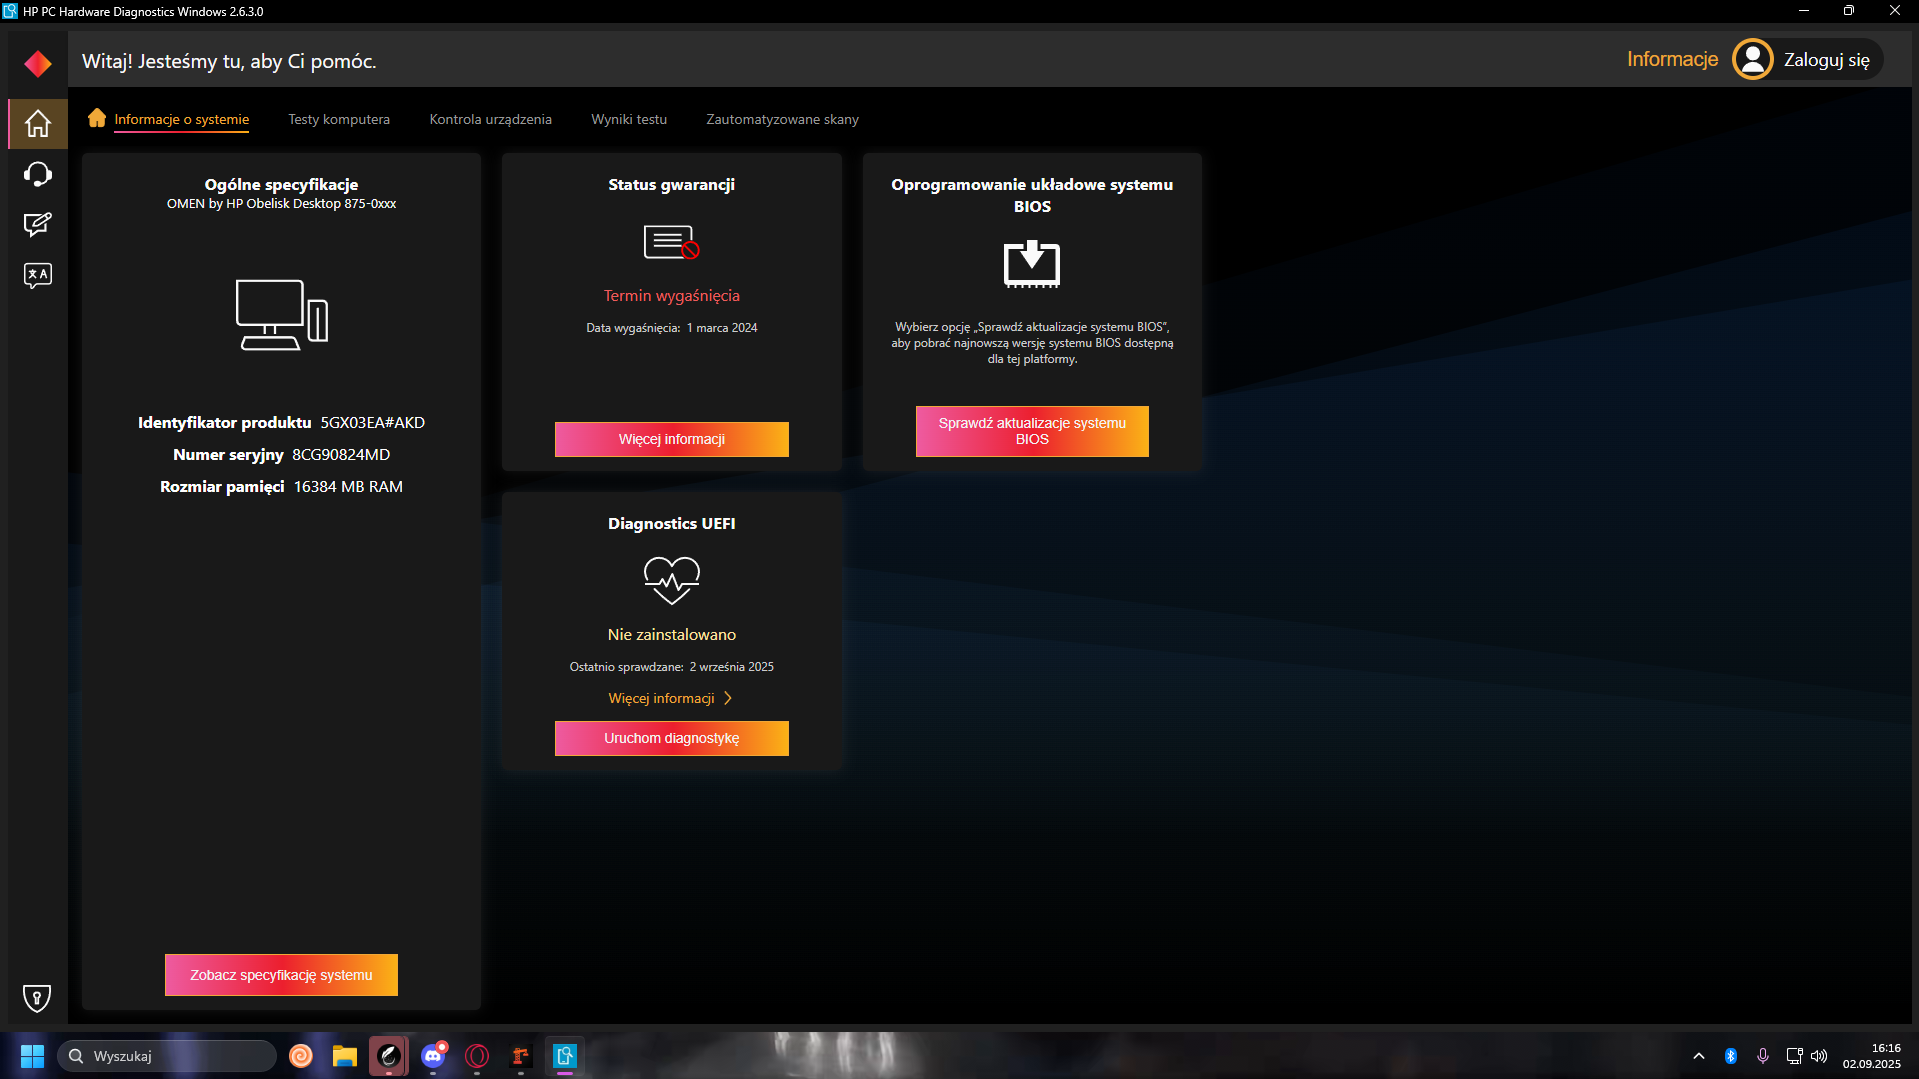Click product ID 5GX03EA#AKD

click(372, 422)
